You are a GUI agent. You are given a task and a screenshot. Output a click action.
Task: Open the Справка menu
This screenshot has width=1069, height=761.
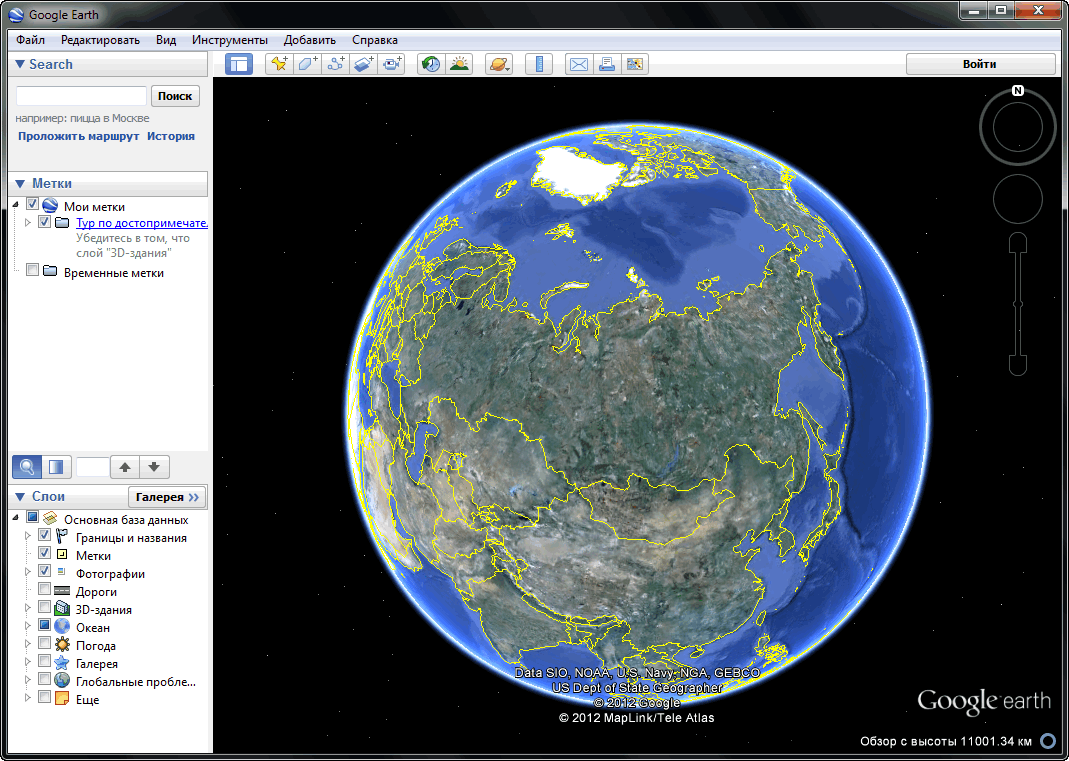(x=375, y=40)
